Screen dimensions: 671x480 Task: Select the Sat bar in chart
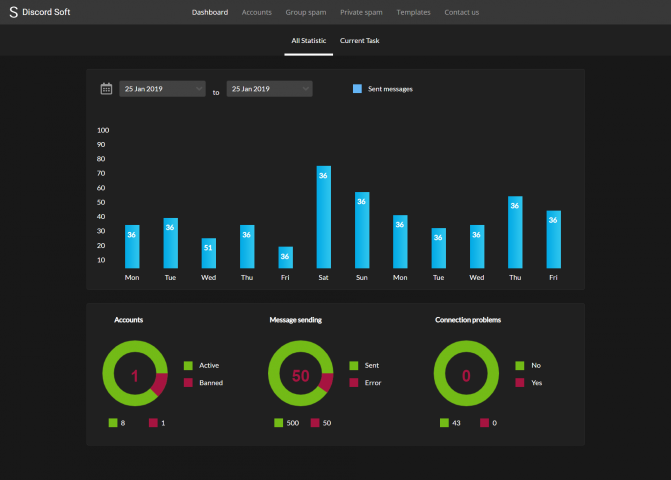[x=324, y=217]
